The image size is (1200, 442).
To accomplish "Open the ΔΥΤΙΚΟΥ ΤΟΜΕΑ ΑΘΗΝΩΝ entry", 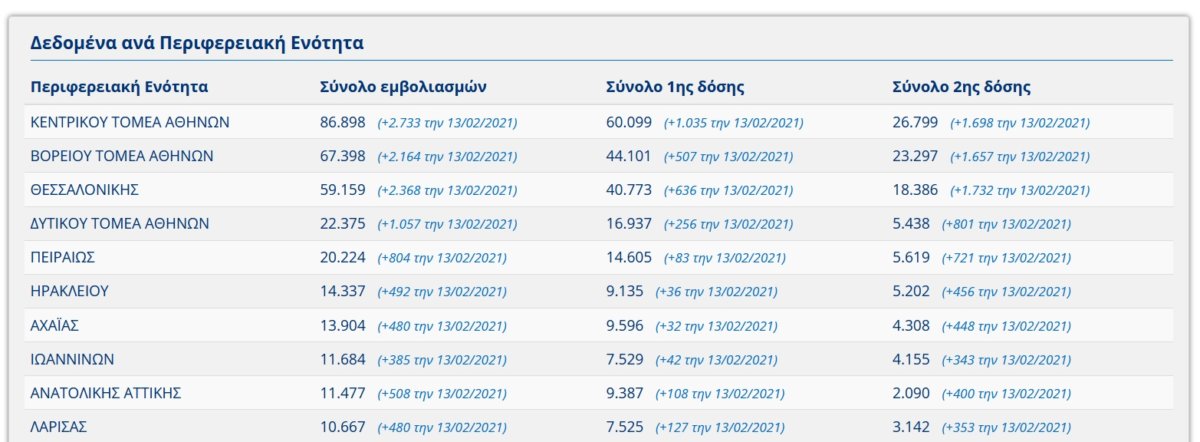I will [120, 224].
